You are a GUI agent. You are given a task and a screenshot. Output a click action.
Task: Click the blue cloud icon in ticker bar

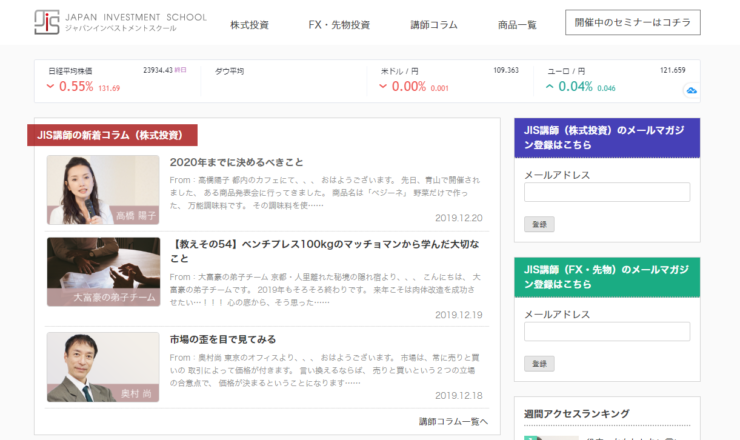click(690, 91)
